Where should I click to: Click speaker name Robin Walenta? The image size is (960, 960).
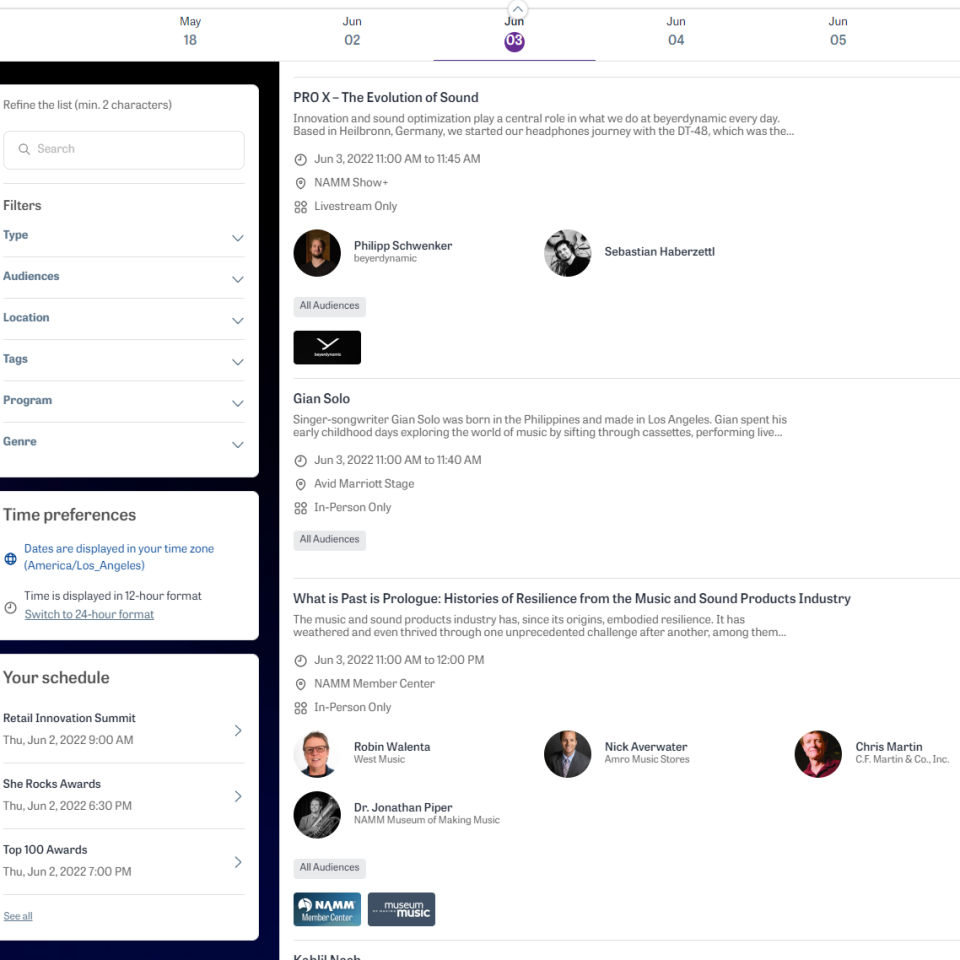coord(392,747)
